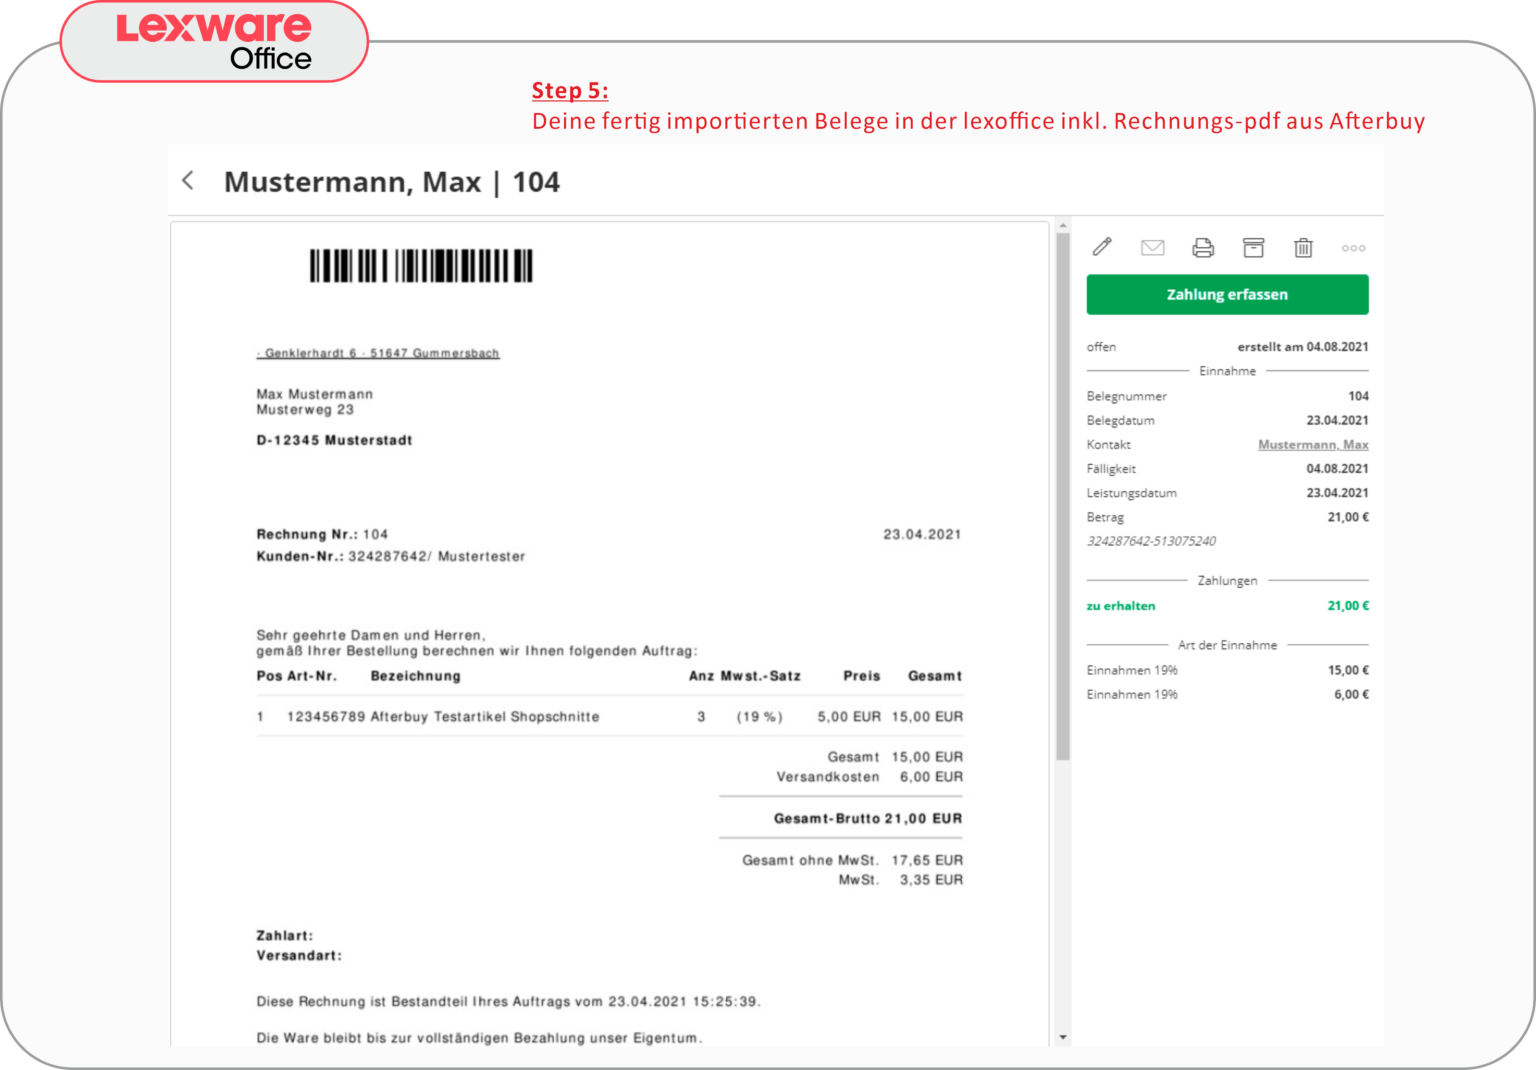
Task: Select the zu erhalten amount 21,00 €
Action: (1348, 606)
